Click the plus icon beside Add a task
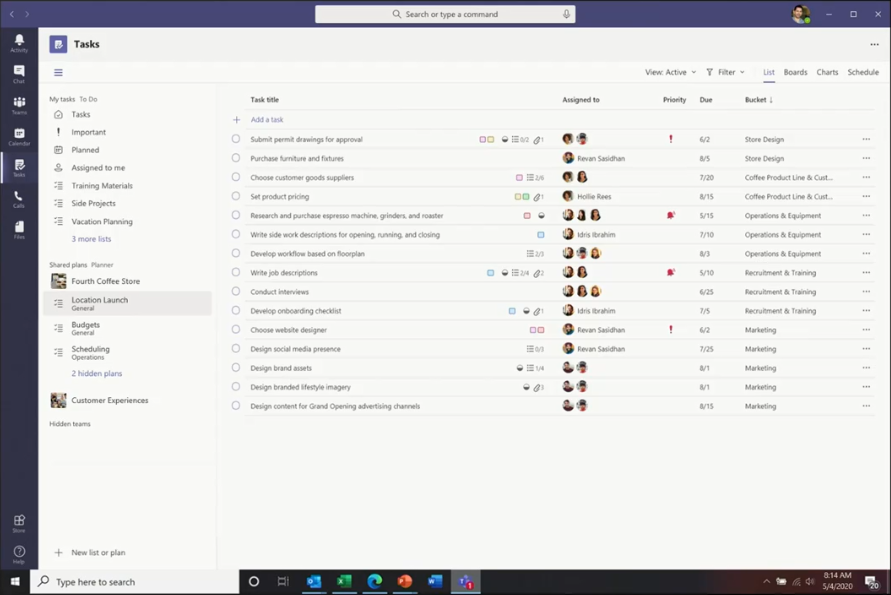 (x=236, y=119)
